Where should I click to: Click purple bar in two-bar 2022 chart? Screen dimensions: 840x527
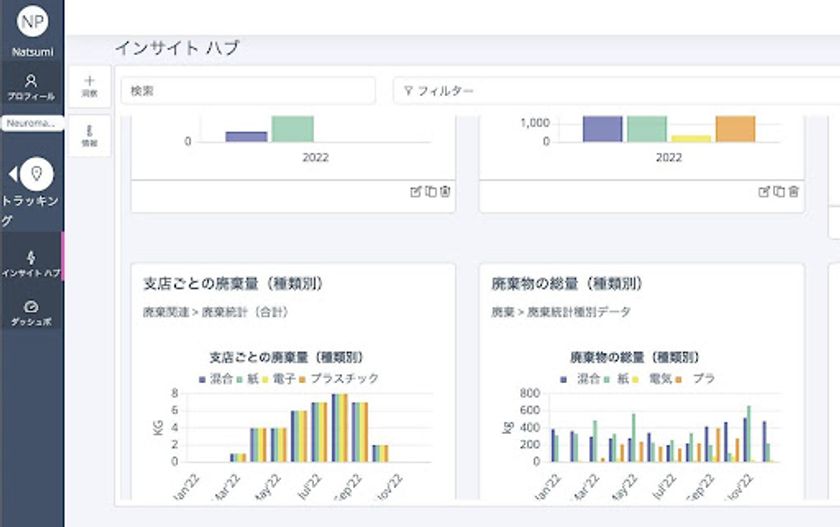(246, 137)
